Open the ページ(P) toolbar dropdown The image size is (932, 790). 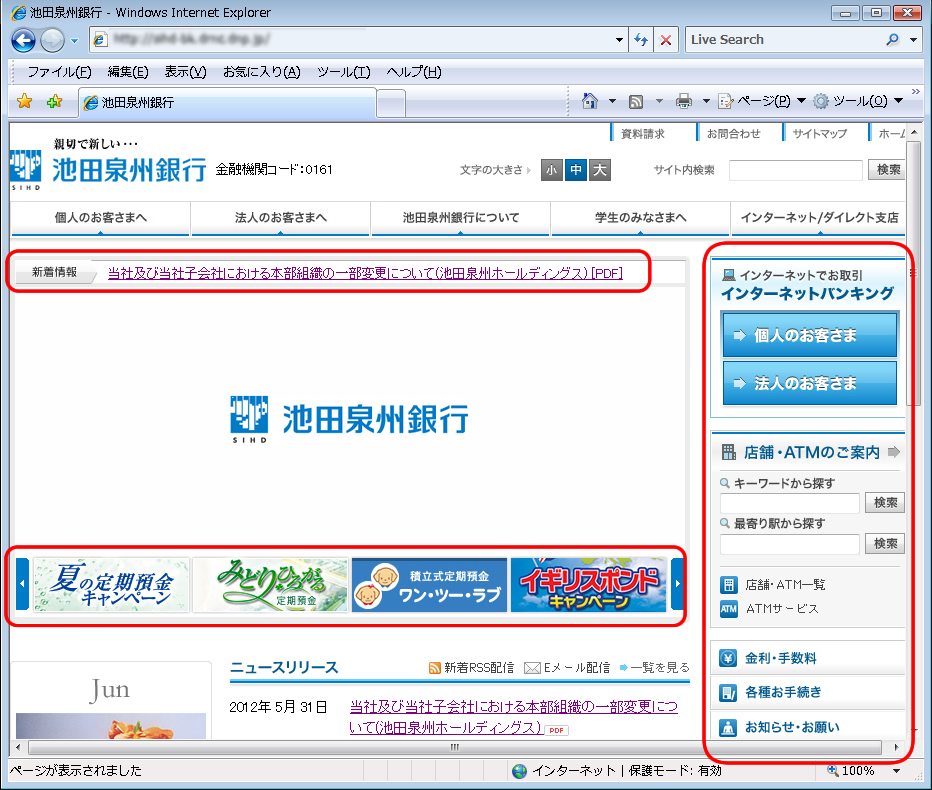(761, 102)
